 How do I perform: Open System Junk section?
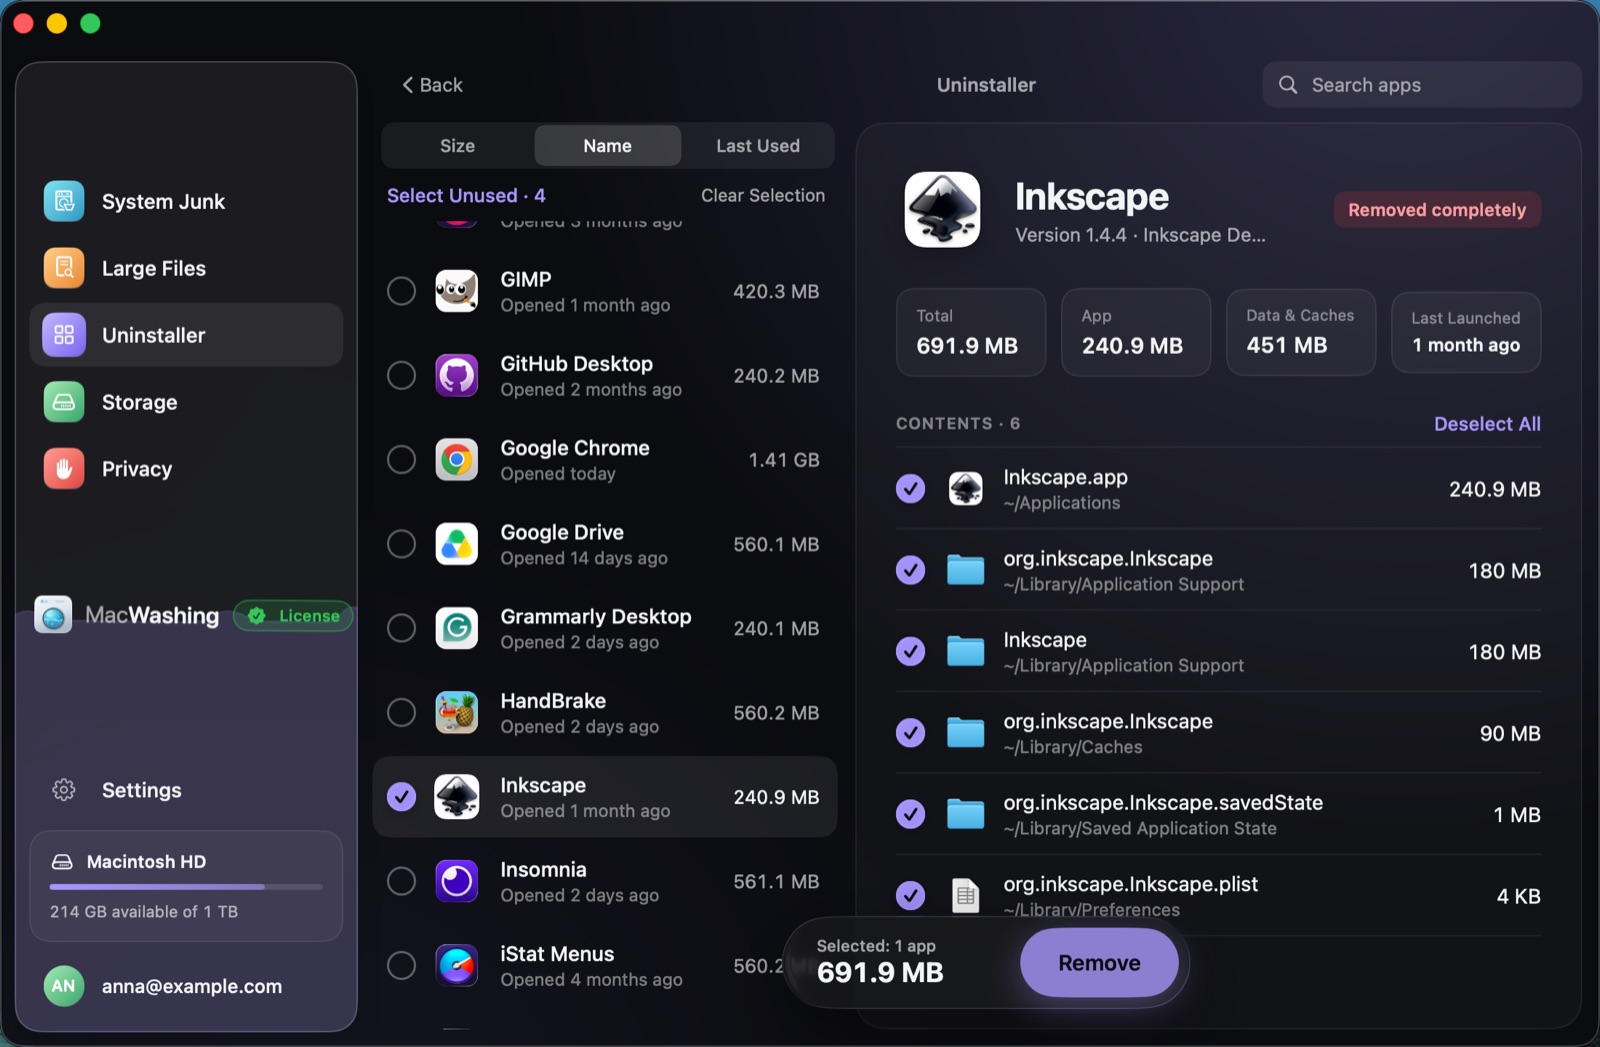coord(186,201)
